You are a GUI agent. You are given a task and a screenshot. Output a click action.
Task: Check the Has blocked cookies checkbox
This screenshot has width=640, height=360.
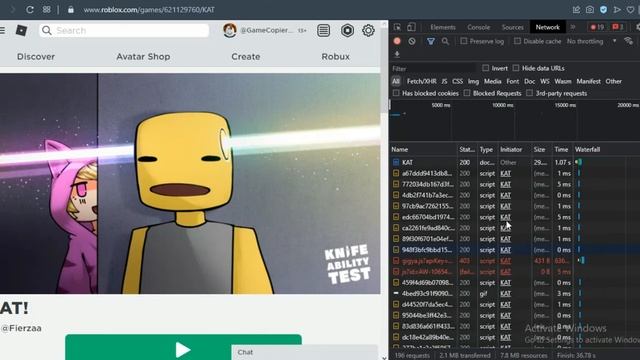click(396, 93)
